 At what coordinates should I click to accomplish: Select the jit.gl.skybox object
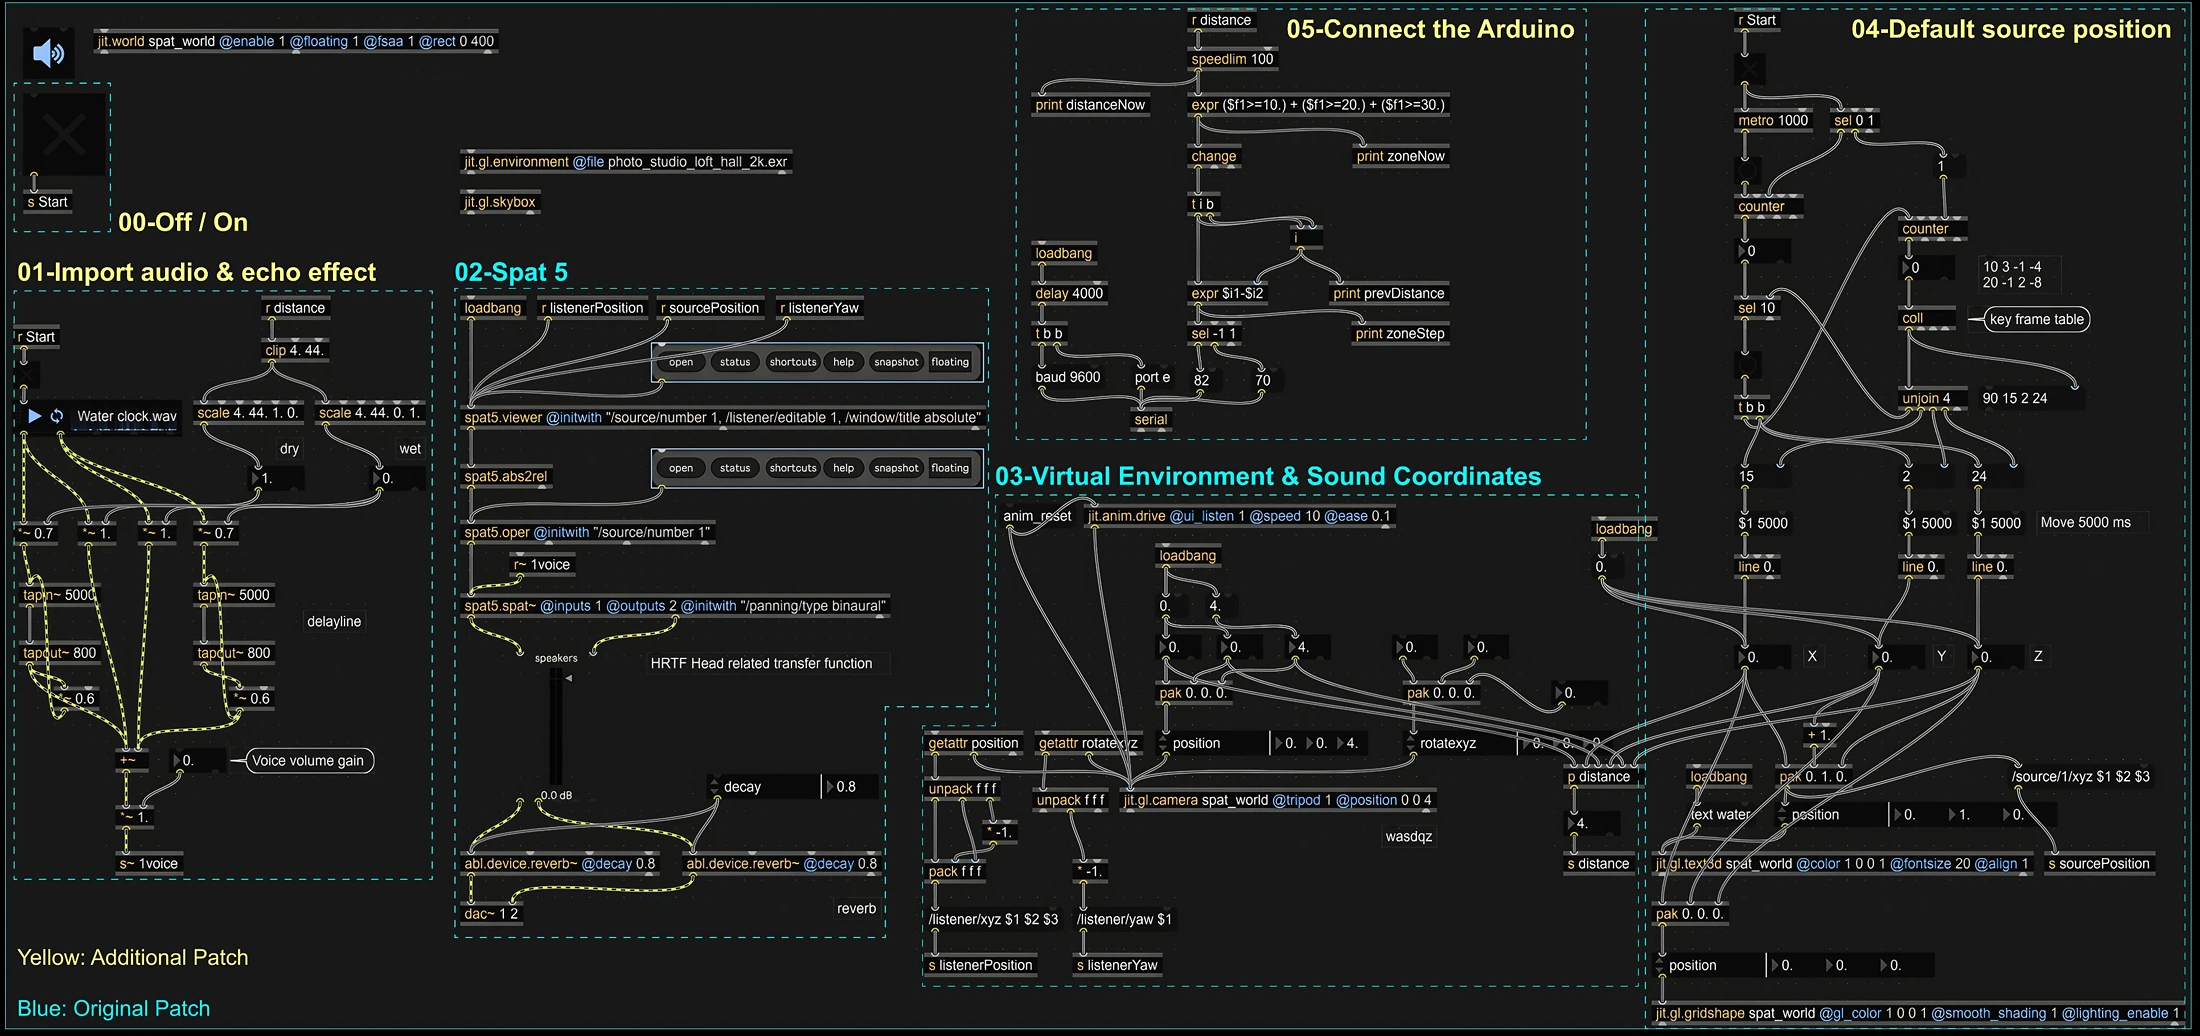pyautogui.click(x=500, y=202)
